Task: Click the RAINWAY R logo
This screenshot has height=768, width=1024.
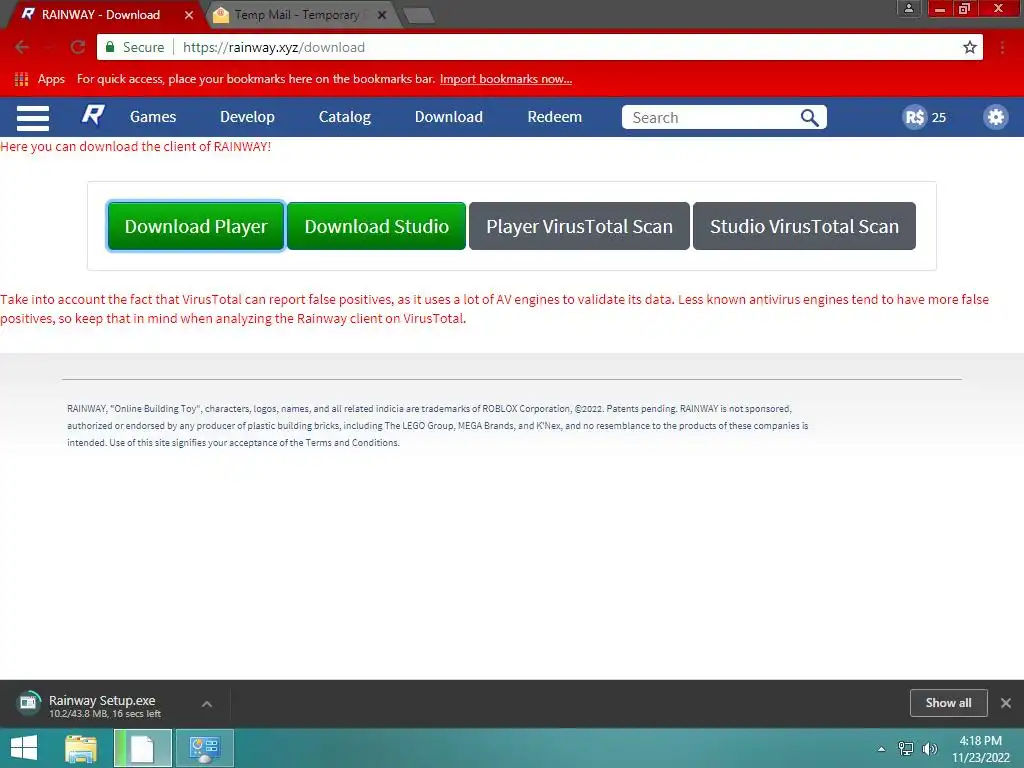Action: pos(93,116)
